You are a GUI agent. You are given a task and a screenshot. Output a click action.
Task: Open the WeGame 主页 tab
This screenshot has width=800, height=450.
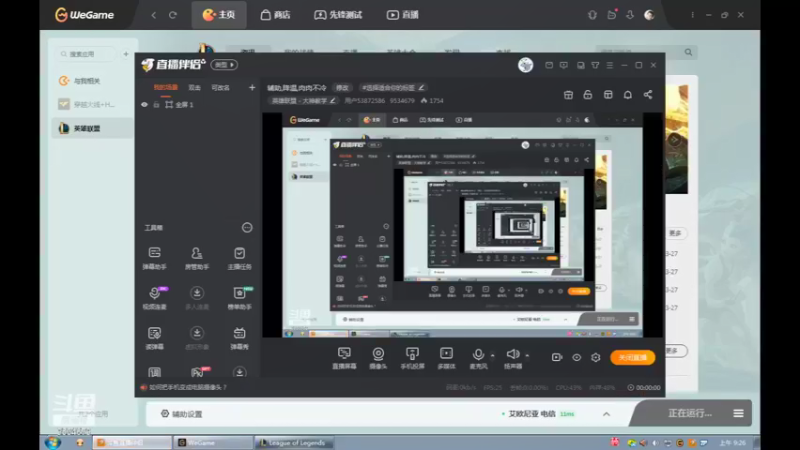pos(219,15)
